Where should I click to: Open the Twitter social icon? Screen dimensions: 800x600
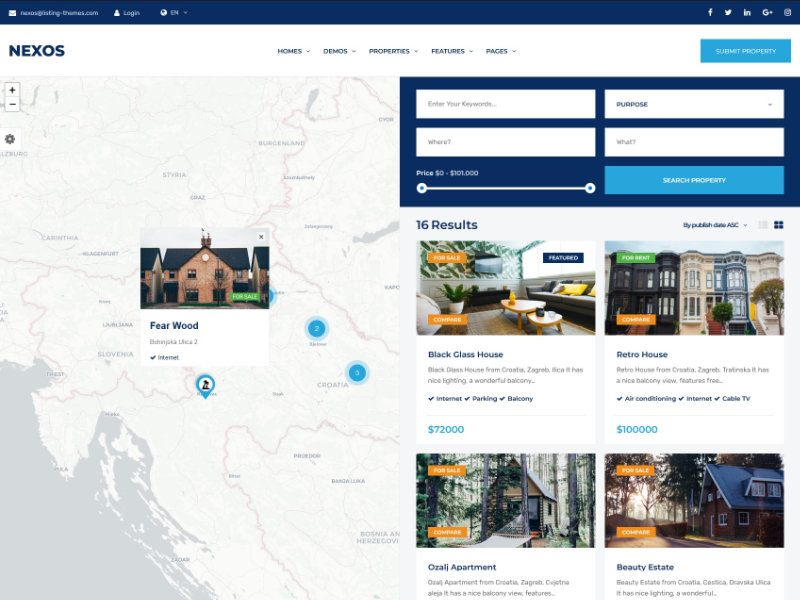(728, 12)
